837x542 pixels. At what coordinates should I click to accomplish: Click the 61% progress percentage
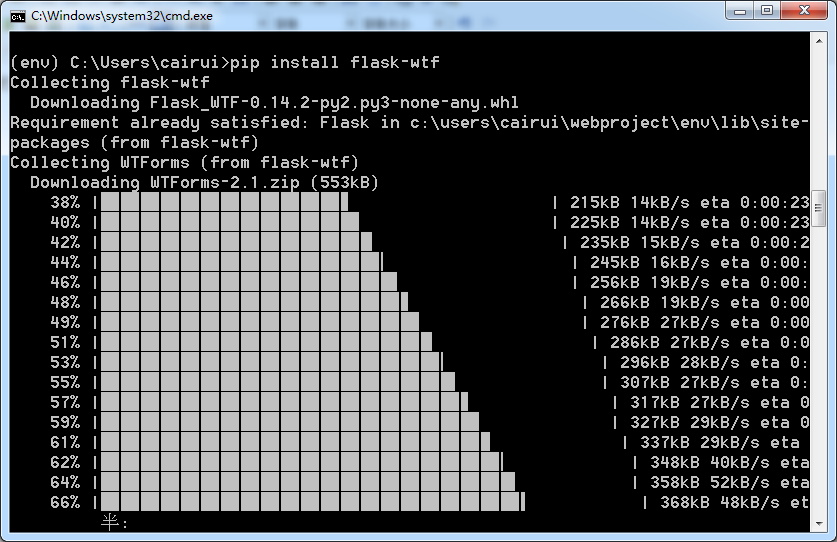(65, 443)
